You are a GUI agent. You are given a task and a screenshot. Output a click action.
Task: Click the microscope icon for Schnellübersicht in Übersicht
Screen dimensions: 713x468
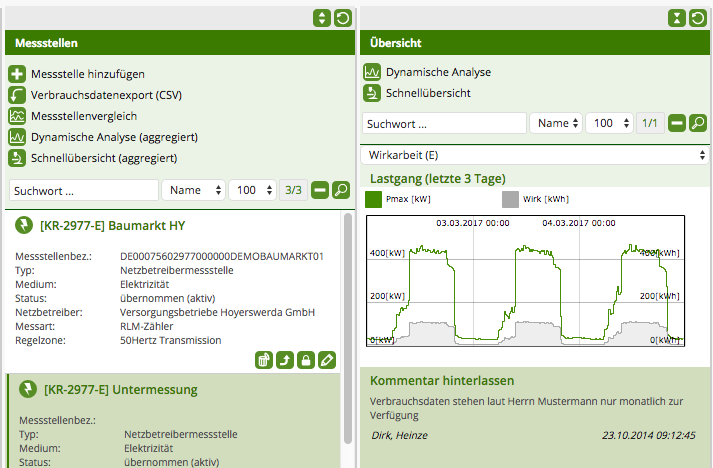pyautogui.click(x=371, y=93)
